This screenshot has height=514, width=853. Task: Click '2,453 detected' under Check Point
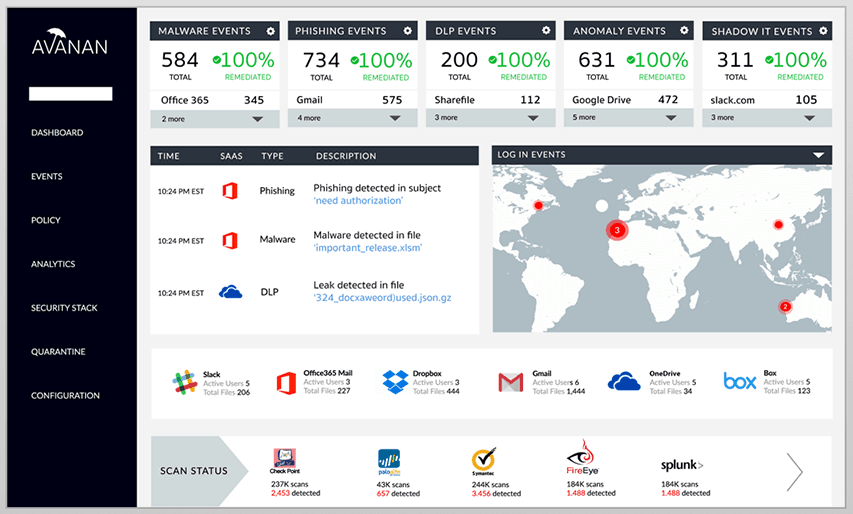tap(296, 493)
